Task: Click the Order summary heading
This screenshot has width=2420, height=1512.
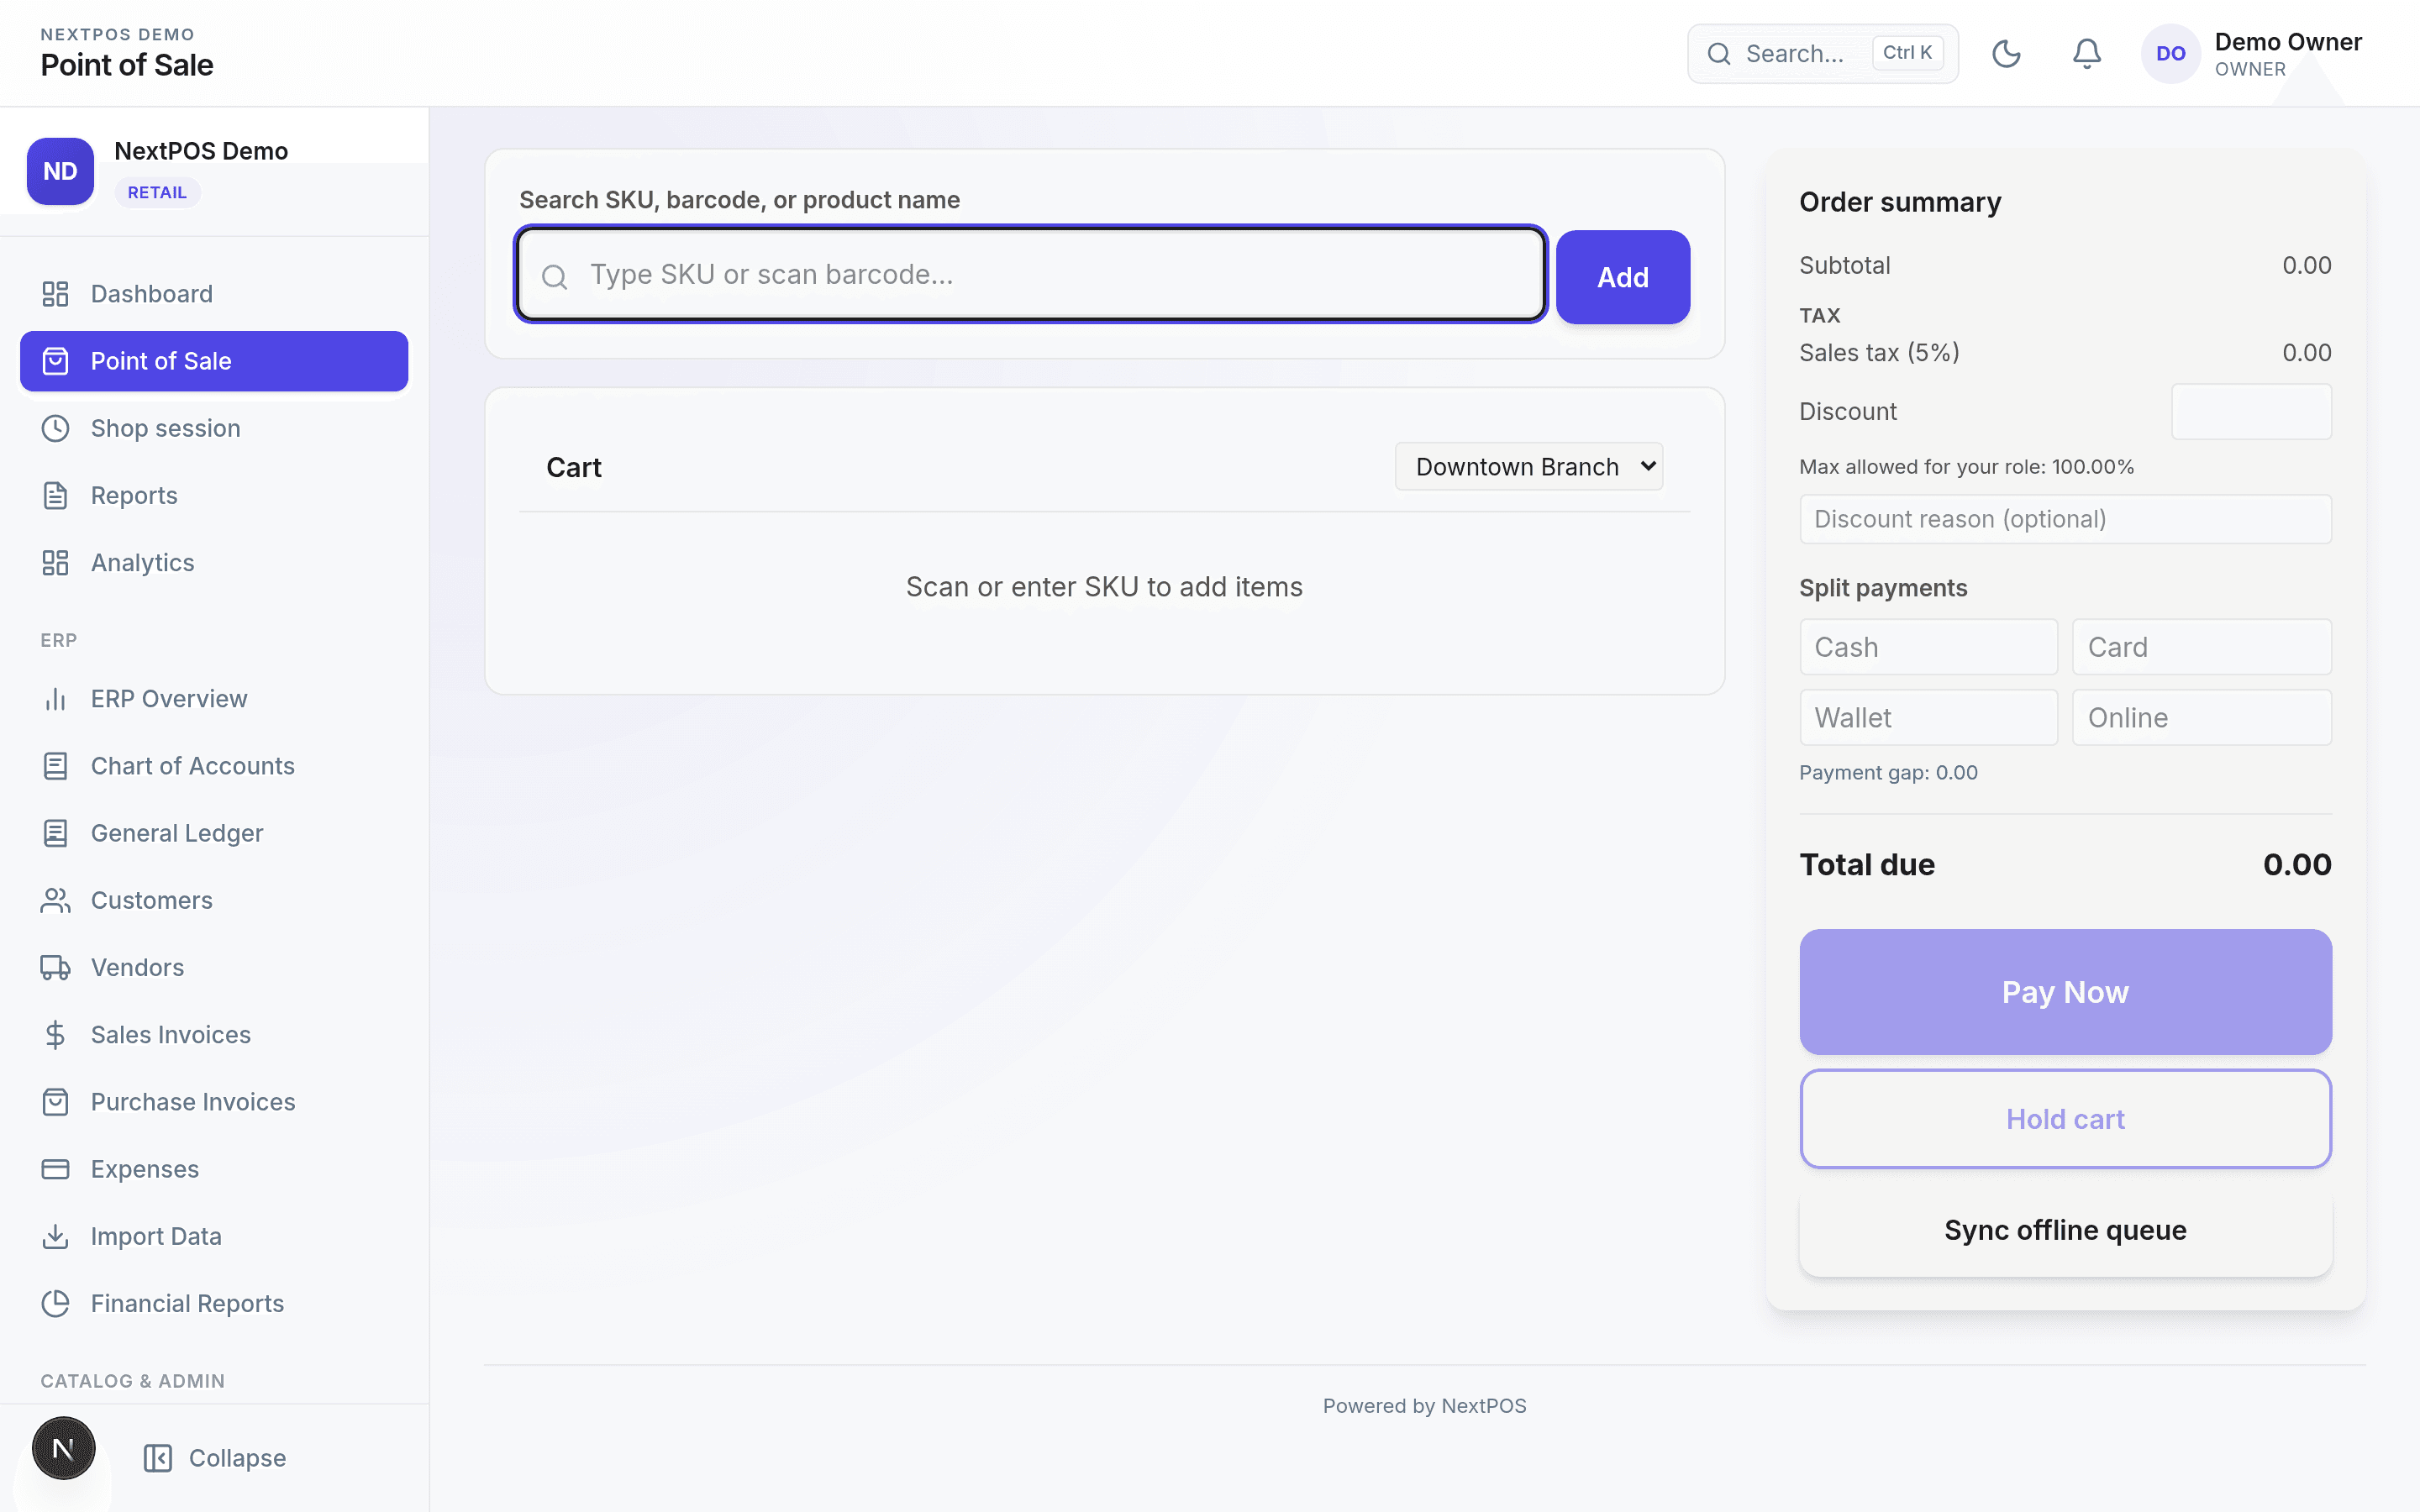Action: point(1900,202)
